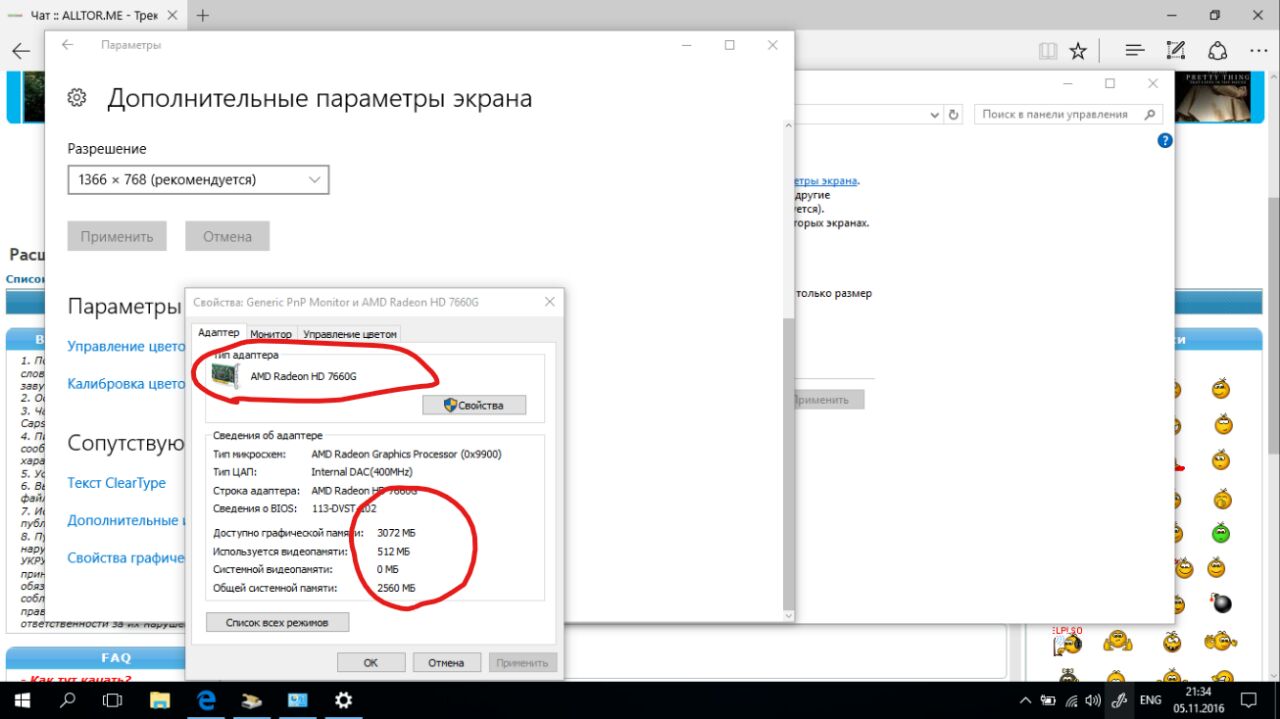
Task: Click the Отмена button under resolution
Action: coord(227,237)
